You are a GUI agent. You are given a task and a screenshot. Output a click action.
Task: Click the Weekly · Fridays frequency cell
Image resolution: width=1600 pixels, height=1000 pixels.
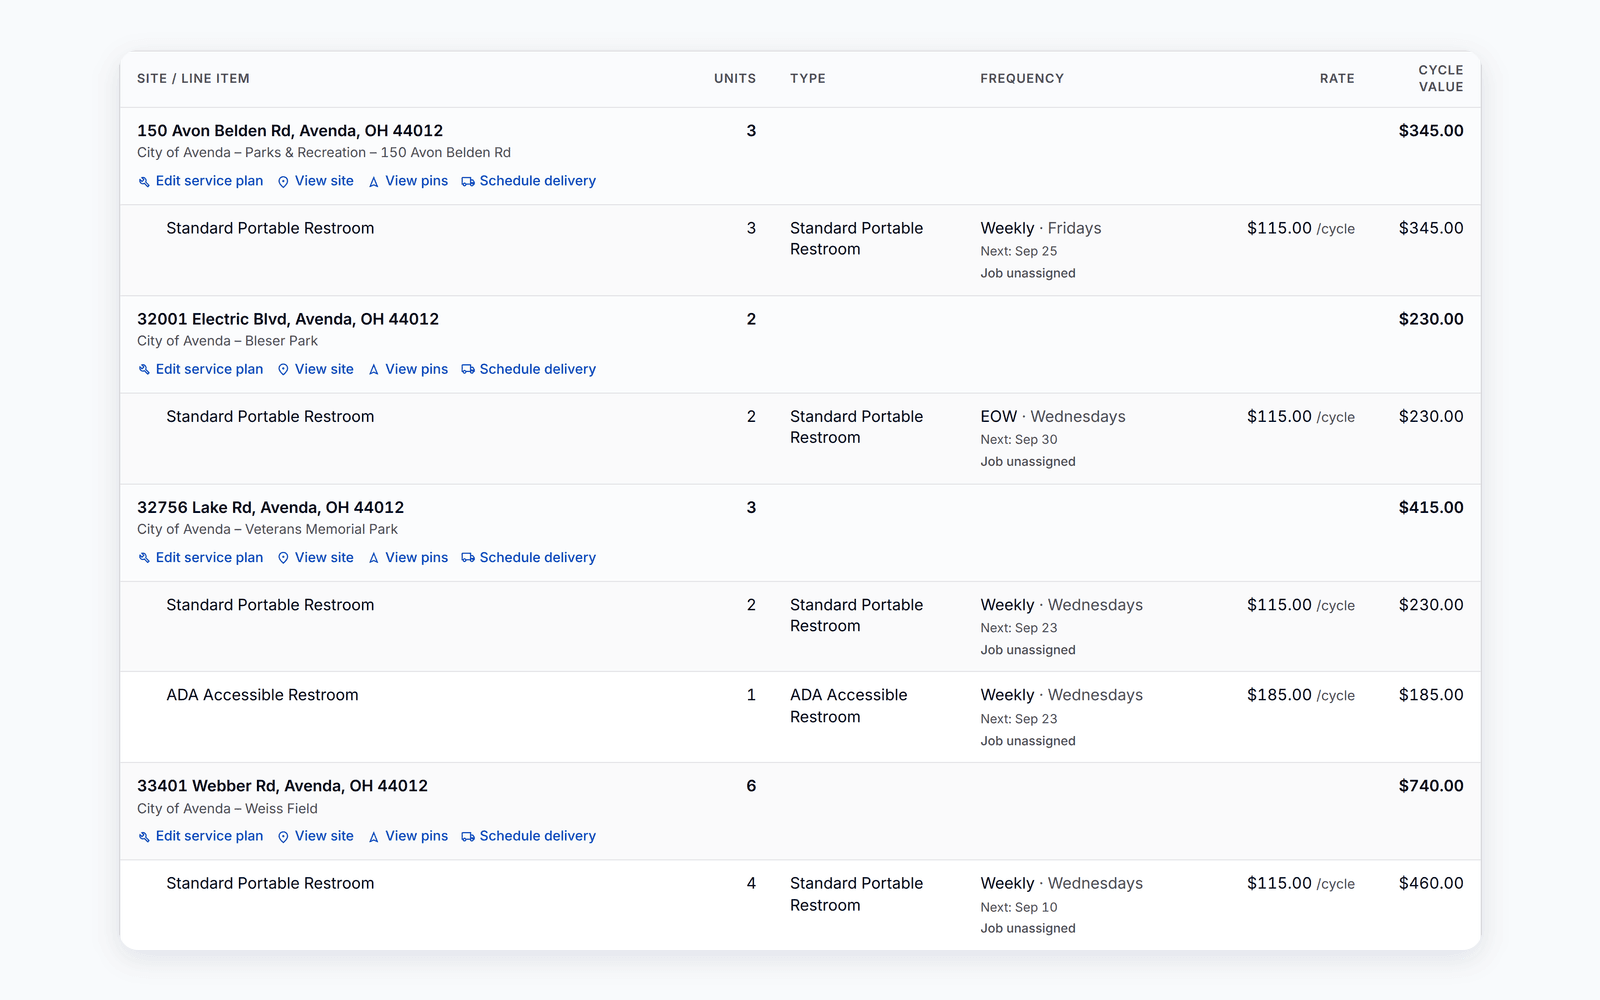click(x=1041, y=228)
